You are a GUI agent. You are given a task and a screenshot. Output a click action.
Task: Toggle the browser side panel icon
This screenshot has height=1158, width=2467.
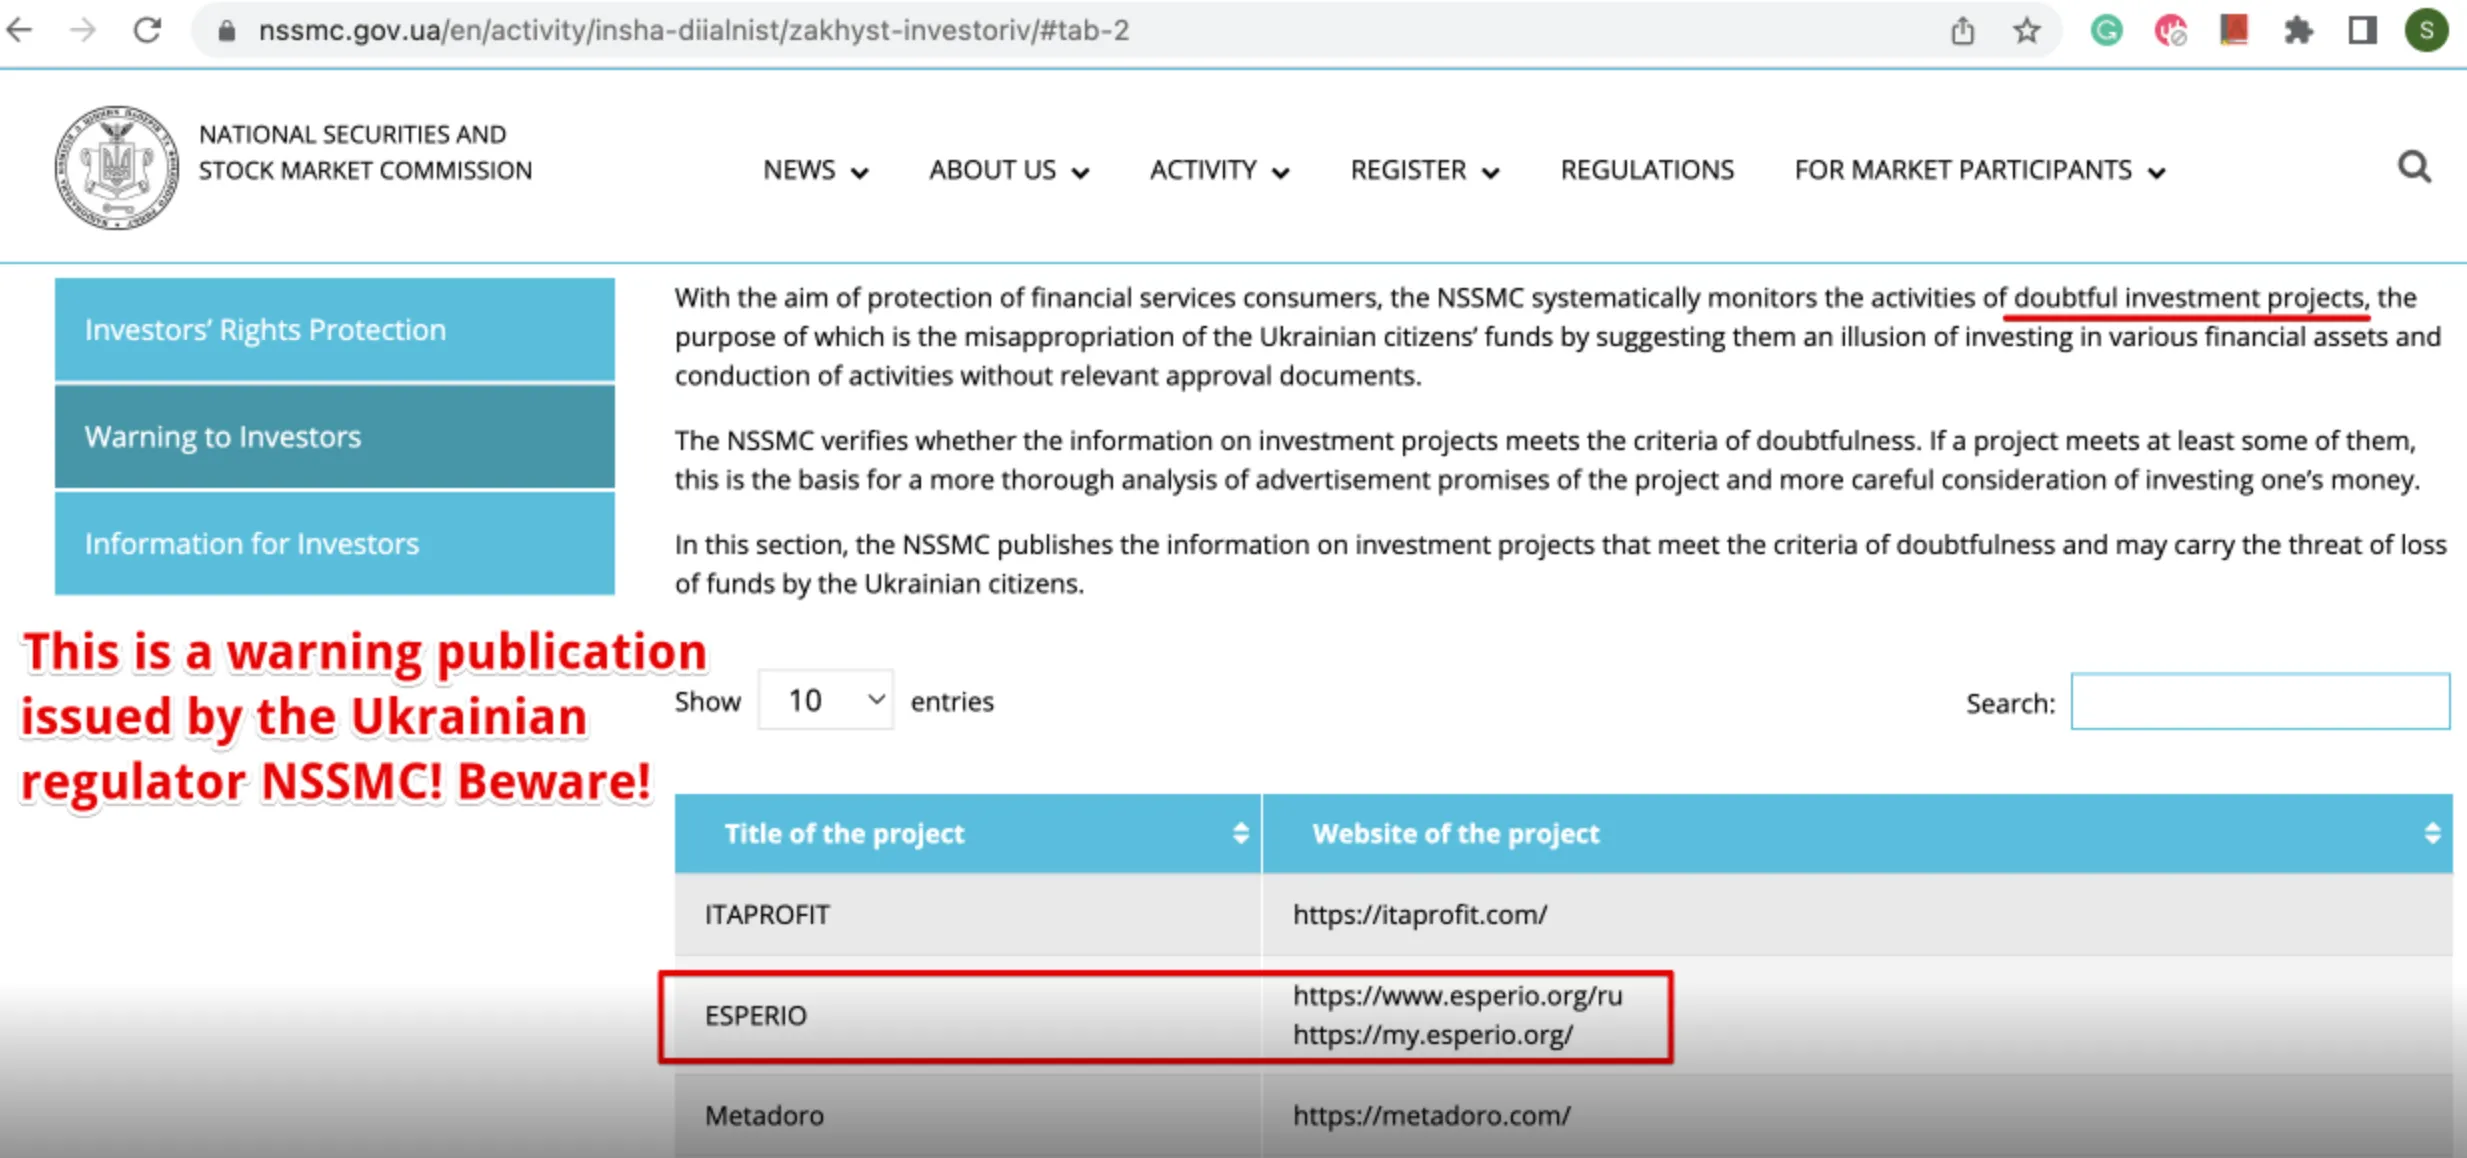(x=2362, y=31)
